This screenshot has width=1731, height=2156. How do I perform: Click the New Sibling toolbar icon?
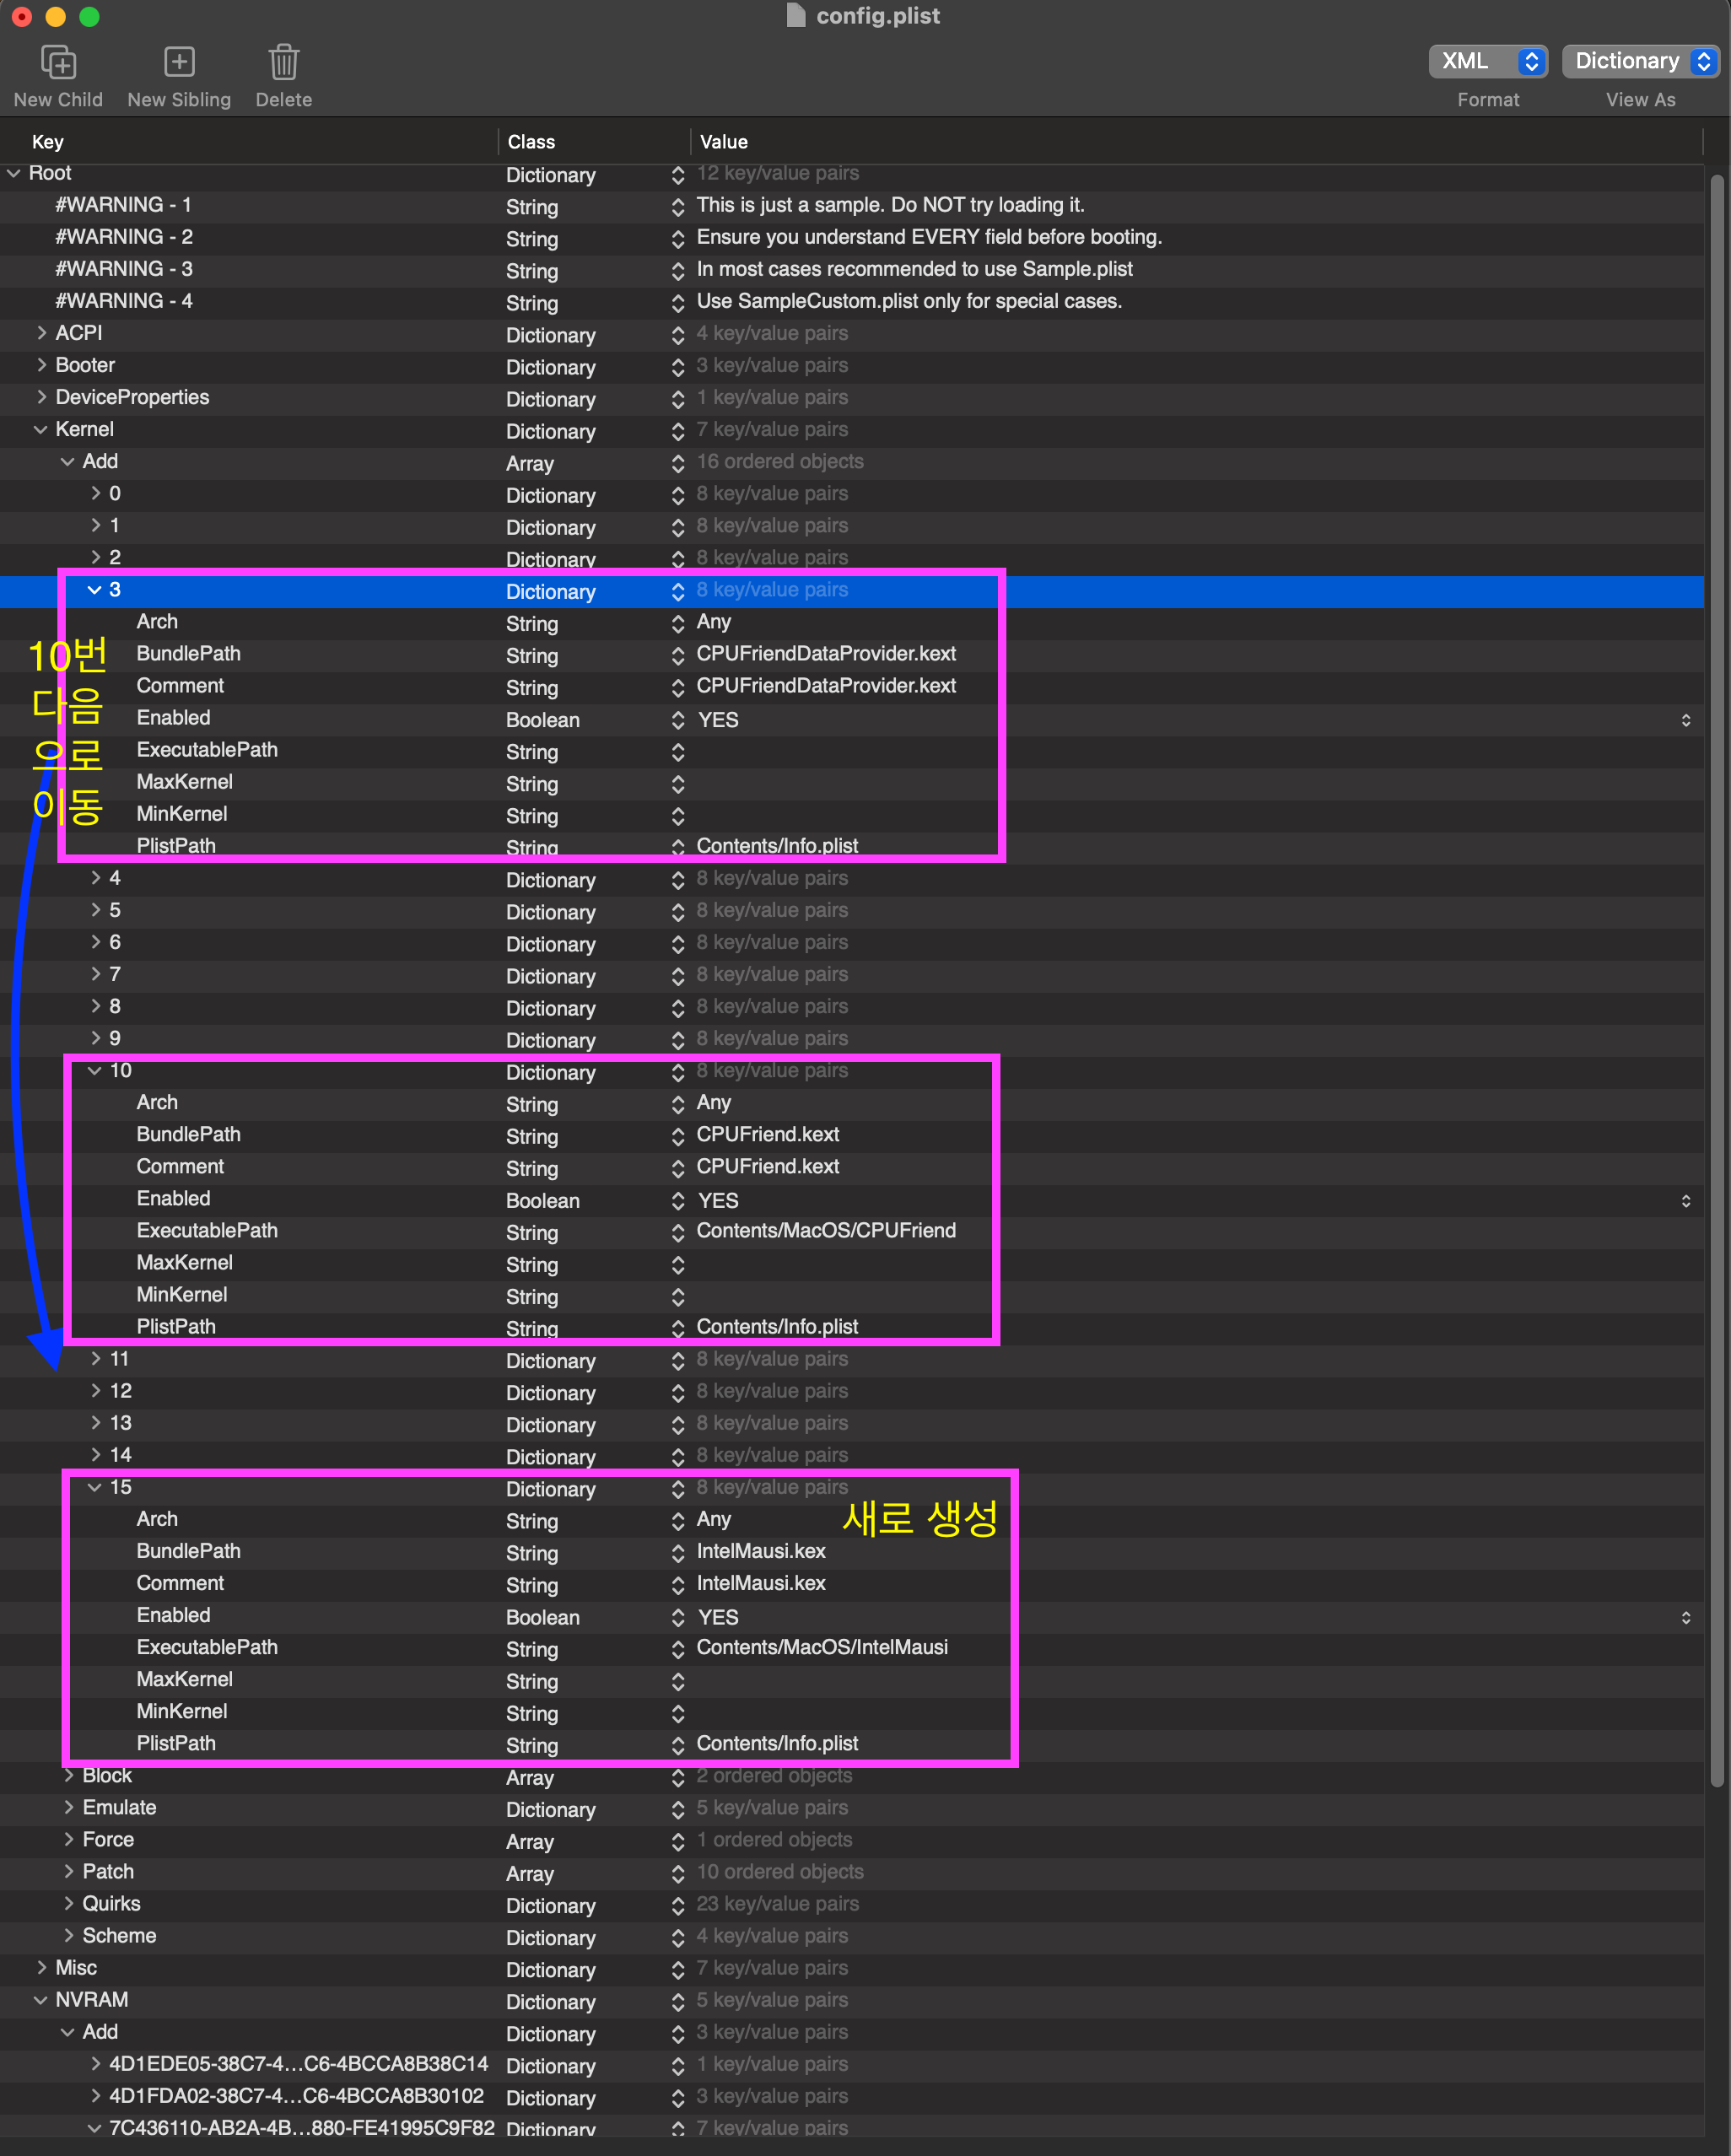pyautogui.click(x=179, y=62)
